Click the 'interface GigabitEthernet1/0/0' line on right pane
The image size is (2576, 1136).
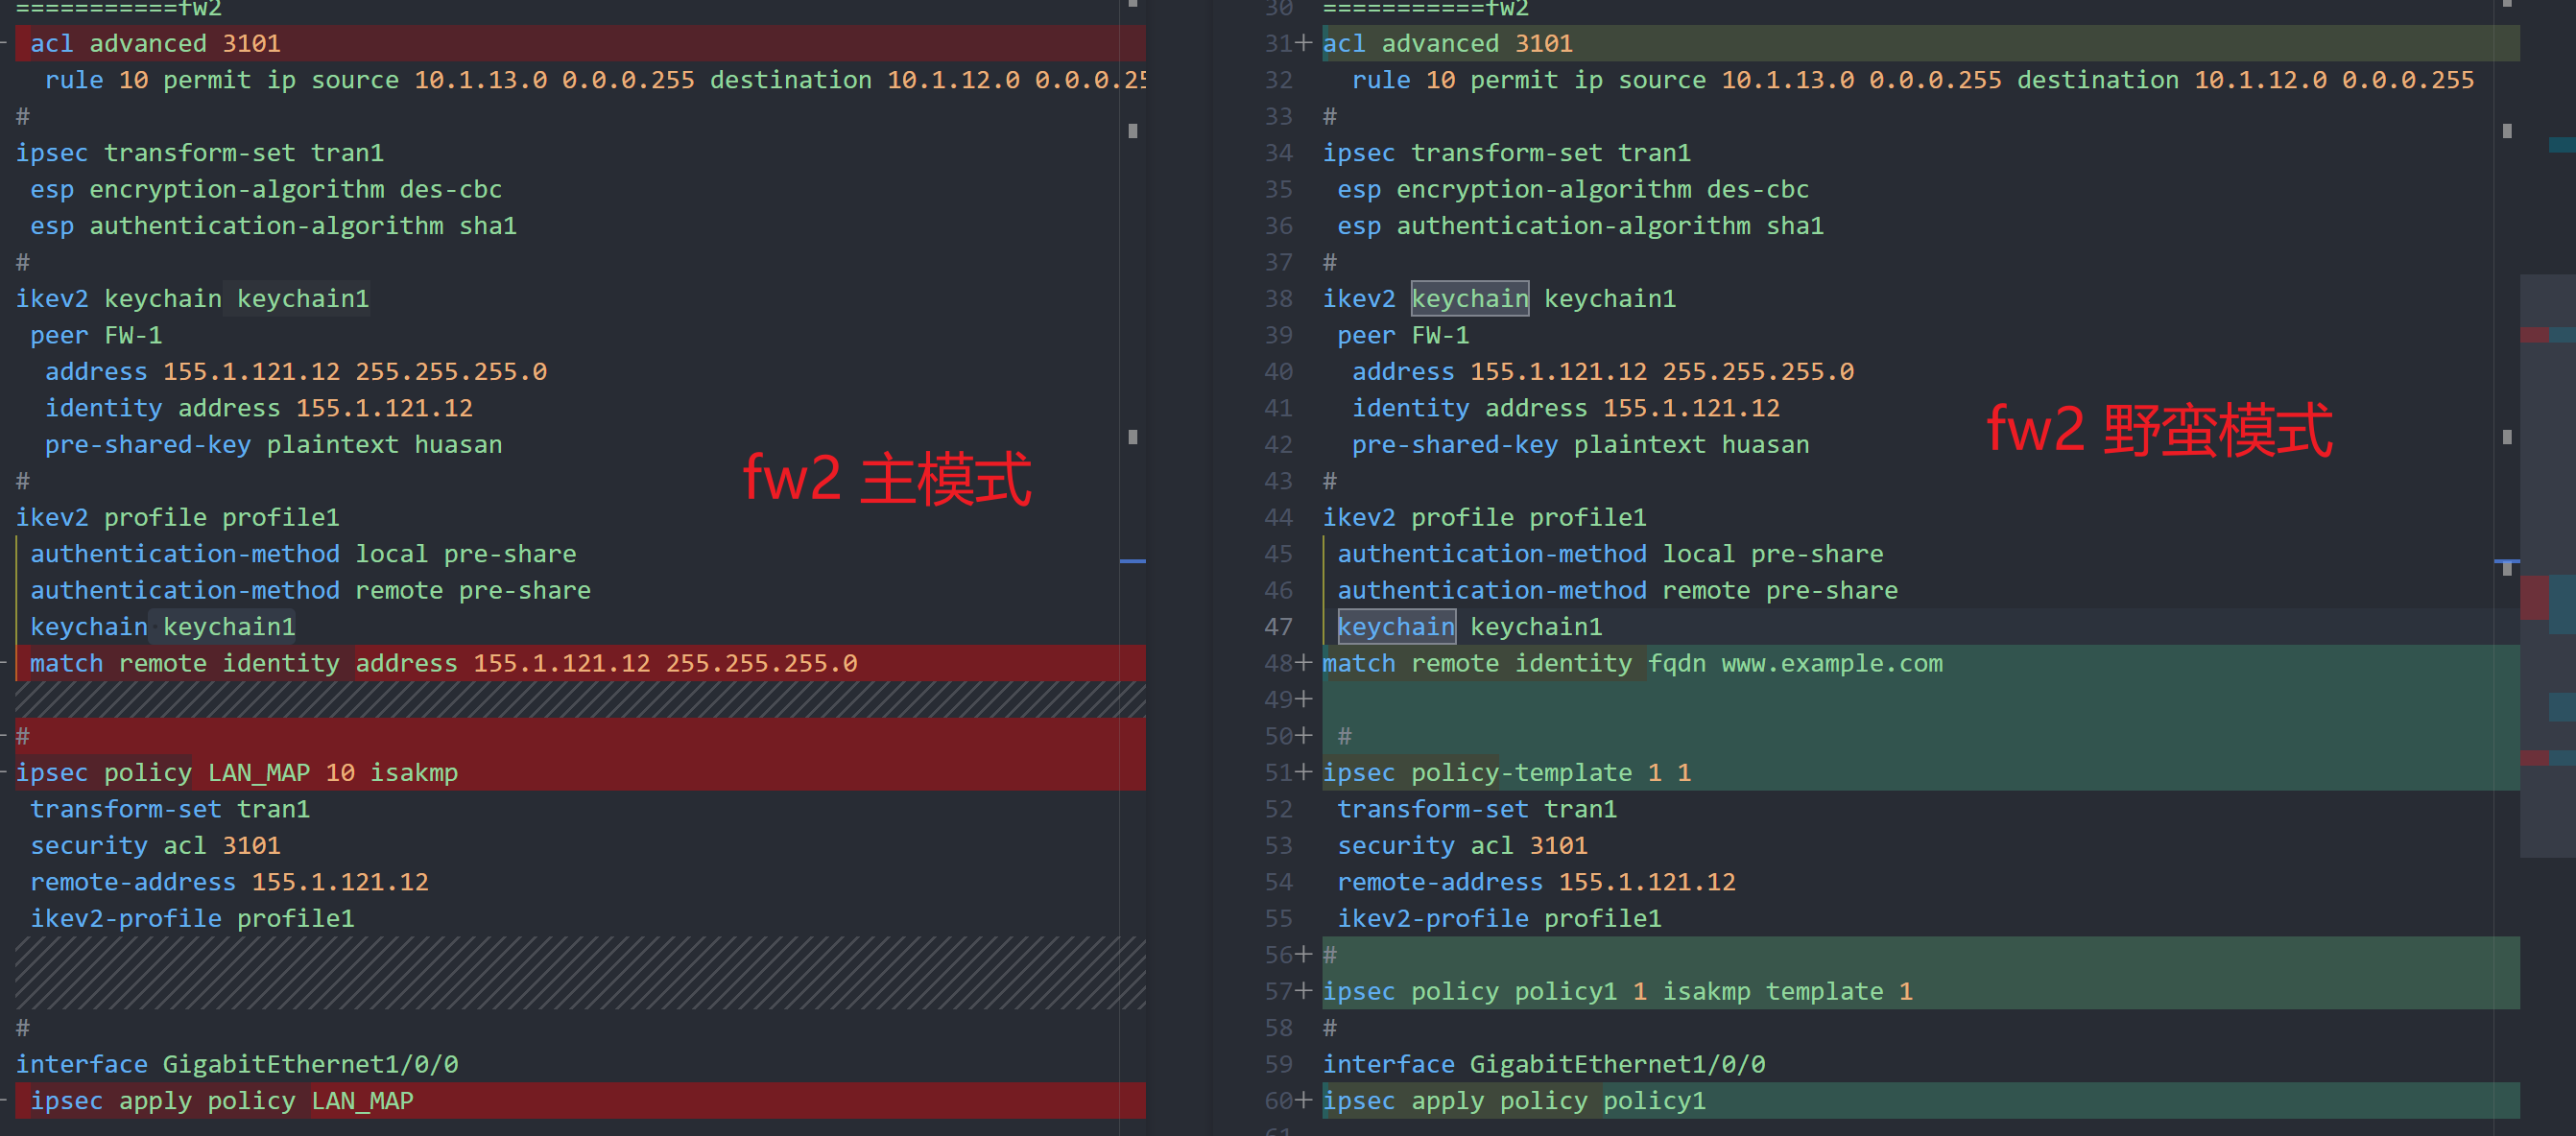tap(1543, 1064)
